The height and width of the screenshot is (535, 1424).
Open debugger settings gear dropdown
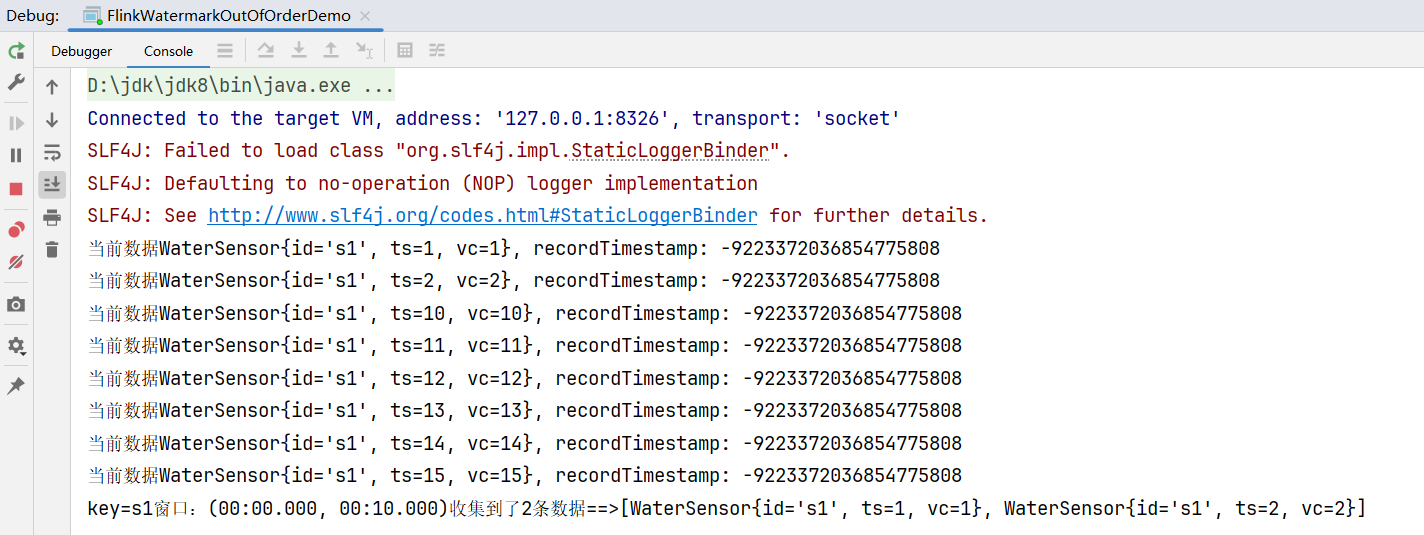coord(16,346)
